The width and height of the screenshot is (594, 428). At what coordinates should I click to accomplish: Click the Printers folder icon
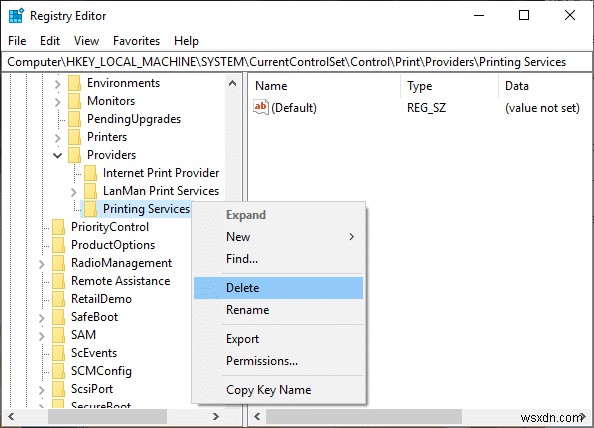[74, 137]
